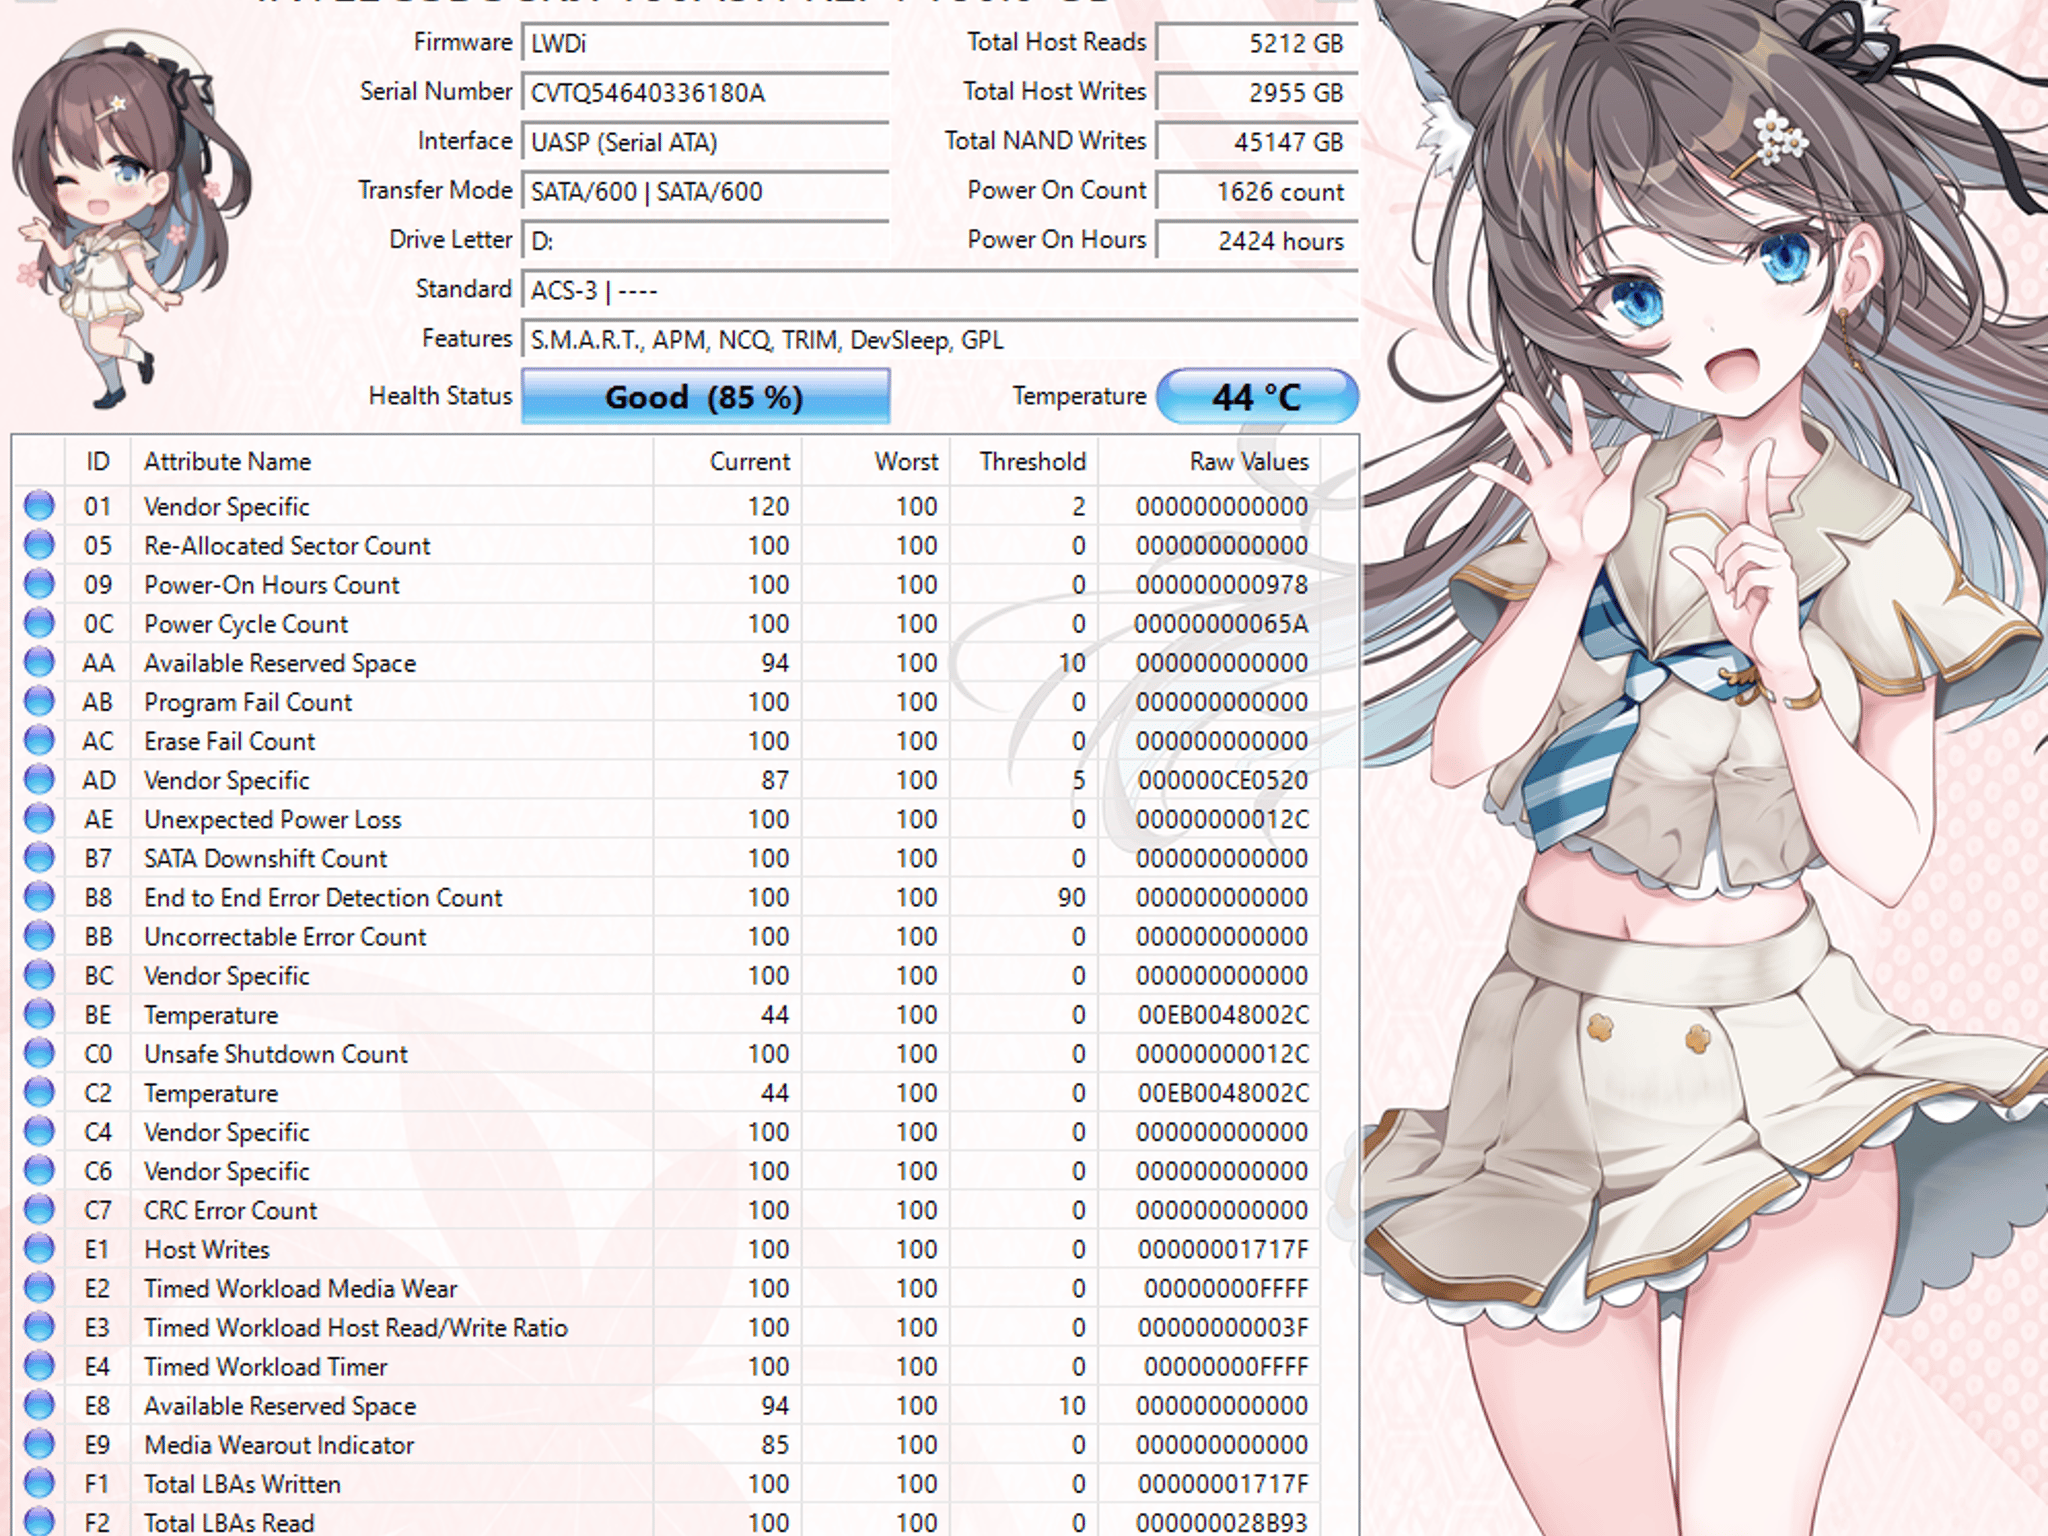This screenshot has width=2048, height=1536.
Task: Click the status orb in row C2
Action: [x=39, y=1092]
